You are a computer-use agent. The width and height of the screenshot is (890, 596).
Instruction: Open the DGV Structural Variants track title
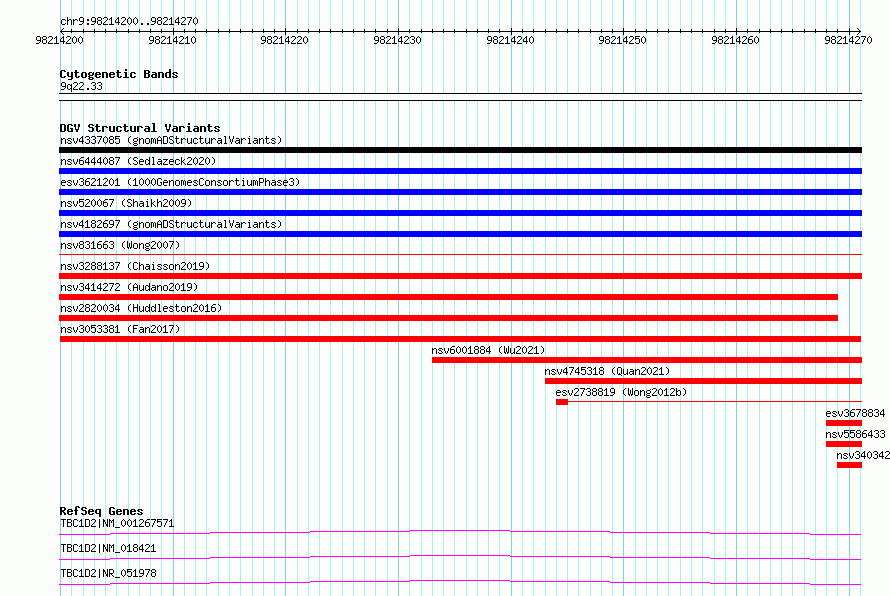click(x=140, y=128)
